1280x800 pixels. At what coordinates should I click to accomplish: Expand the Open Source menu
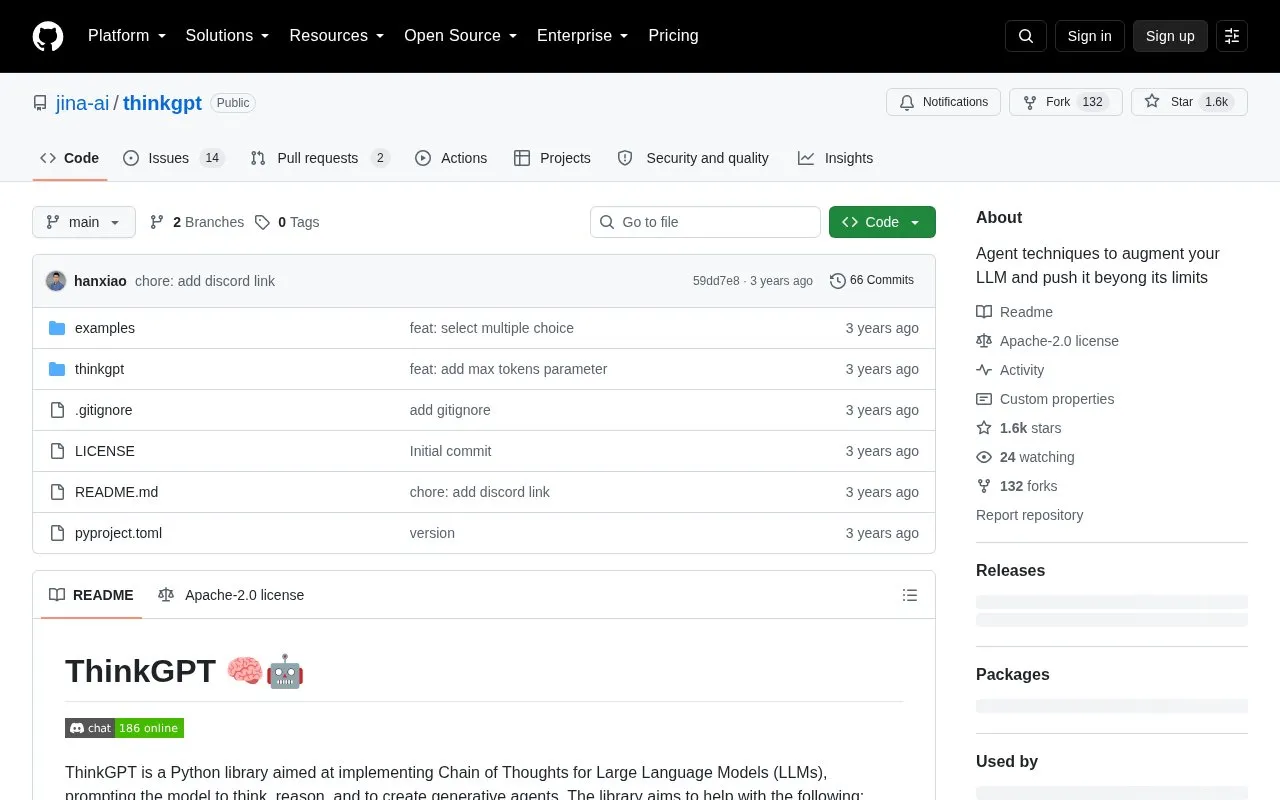tap(461, 36)
